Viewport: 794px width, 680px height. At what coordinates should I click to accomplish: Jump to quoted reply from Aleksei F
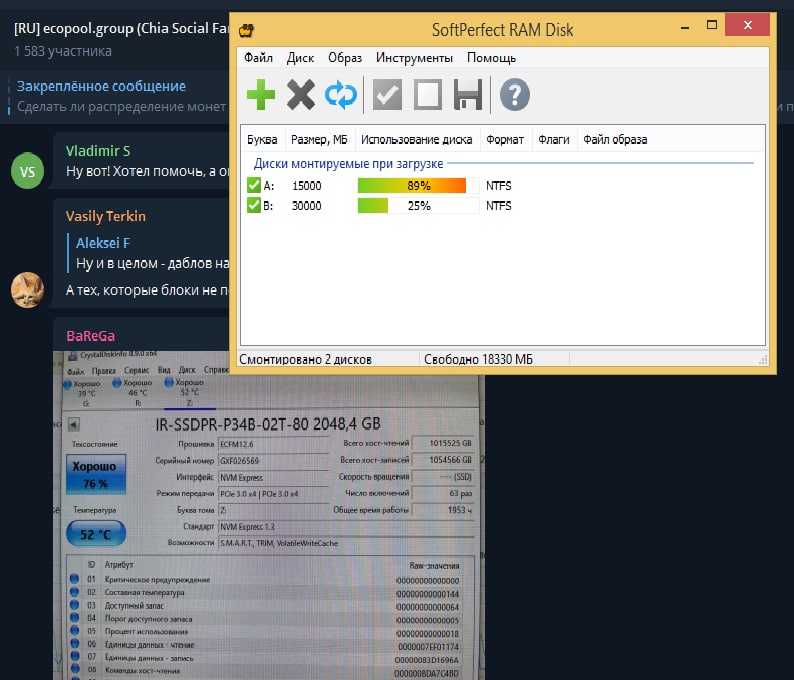149,253
